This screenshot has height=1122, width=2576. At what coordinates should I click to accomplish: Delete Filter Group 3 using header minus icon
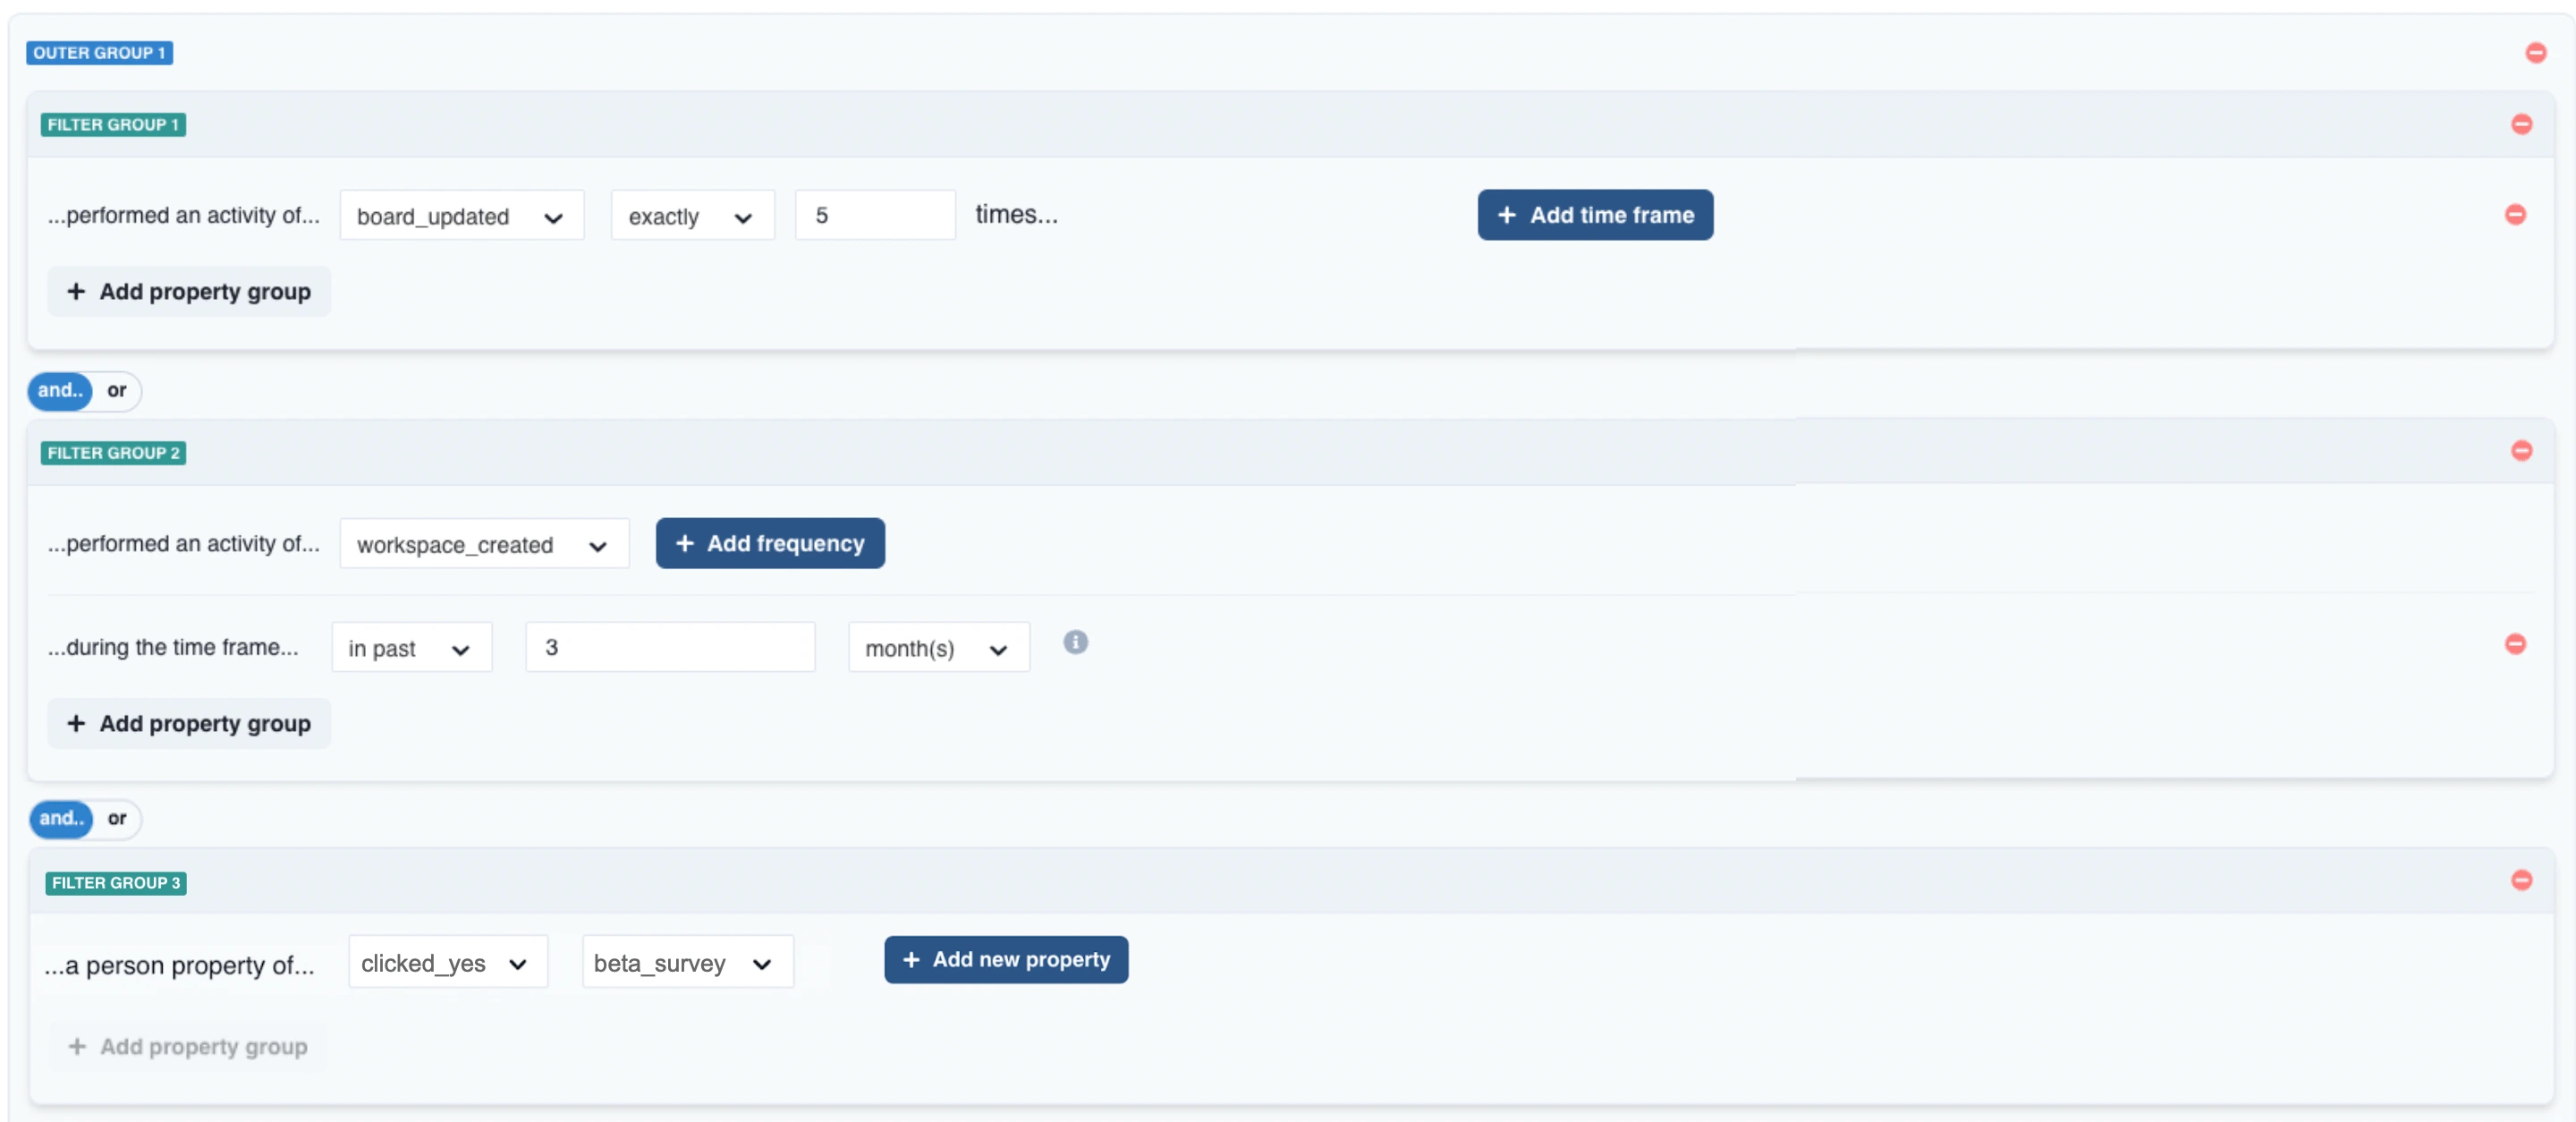pyautogui.click(x=2521, y=880)
